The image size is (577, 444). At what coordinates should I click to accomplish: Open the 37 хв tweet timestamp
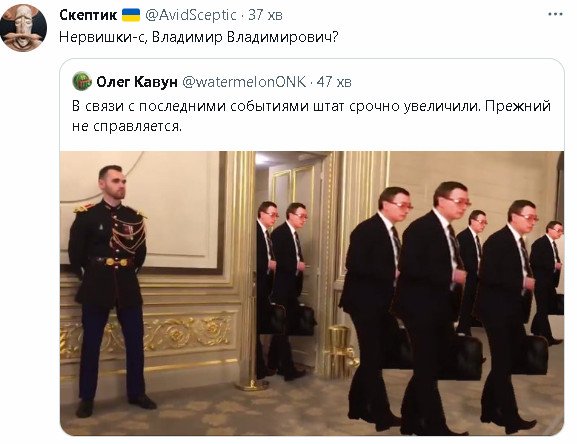[265, 15]
